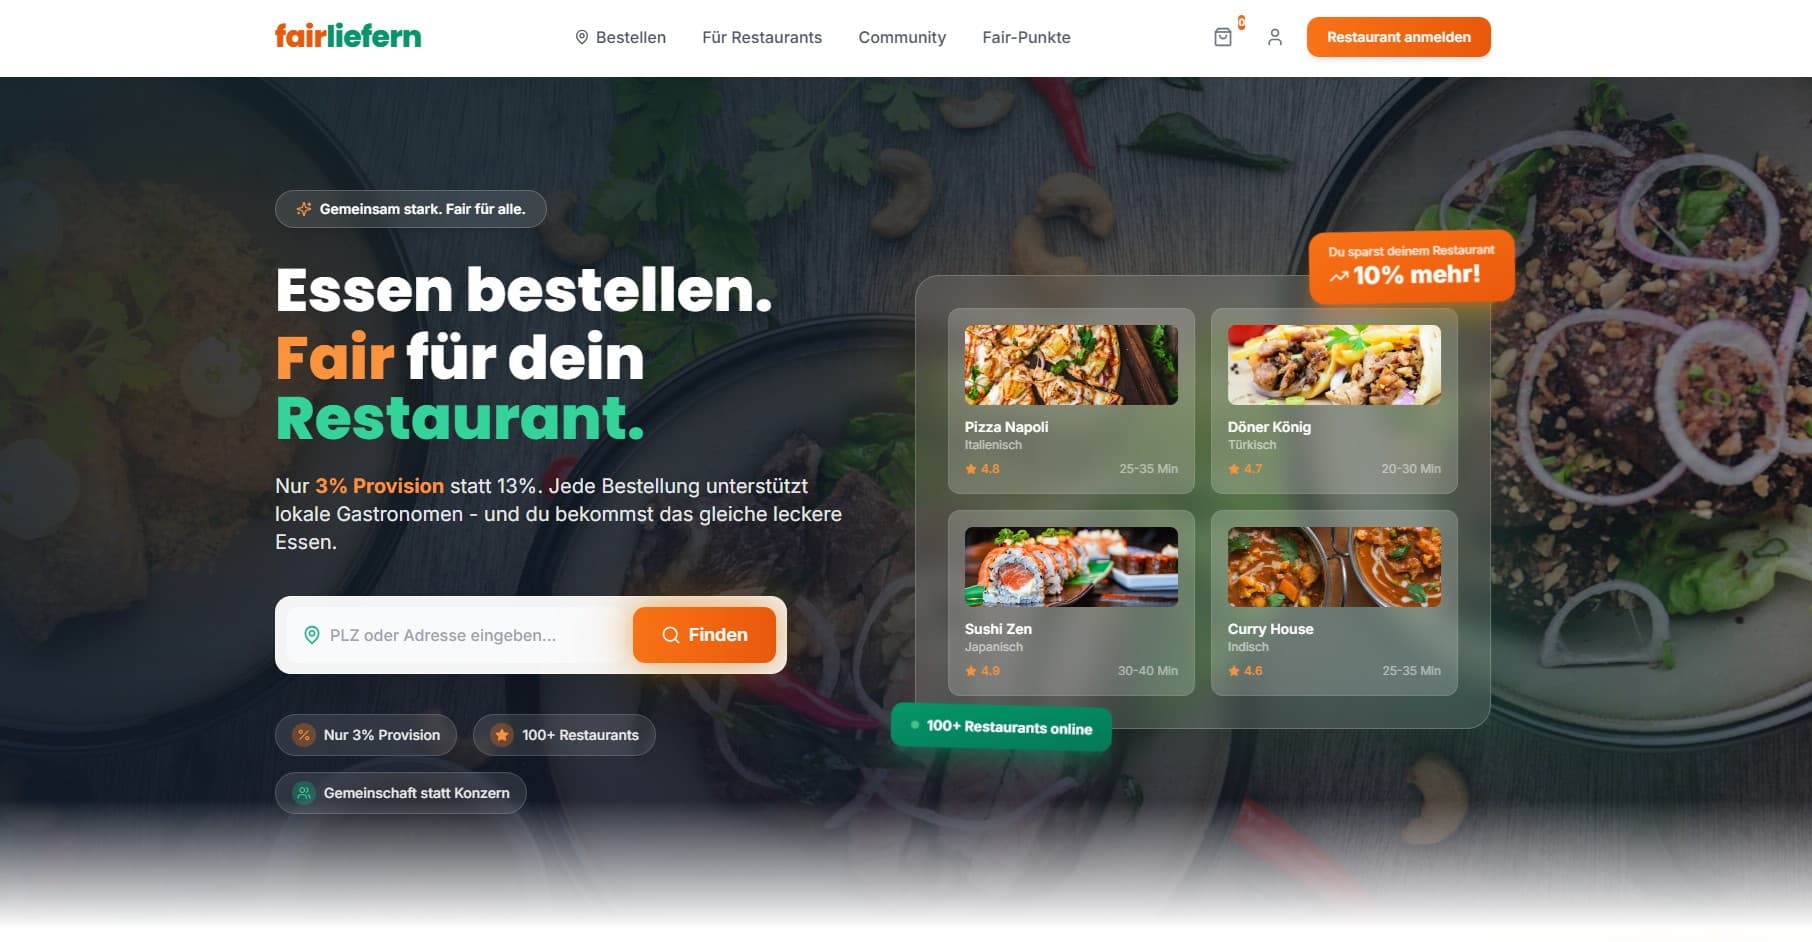
Task: Open the Pizza Napoli restaurant card
Action: click(1071, 401)
